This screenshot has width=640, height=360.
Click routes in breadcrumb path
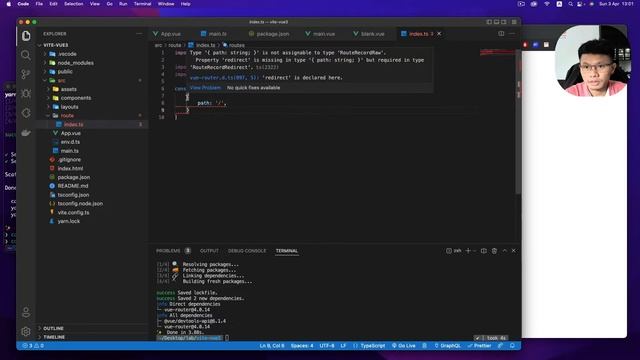click(x=236, y=45)
